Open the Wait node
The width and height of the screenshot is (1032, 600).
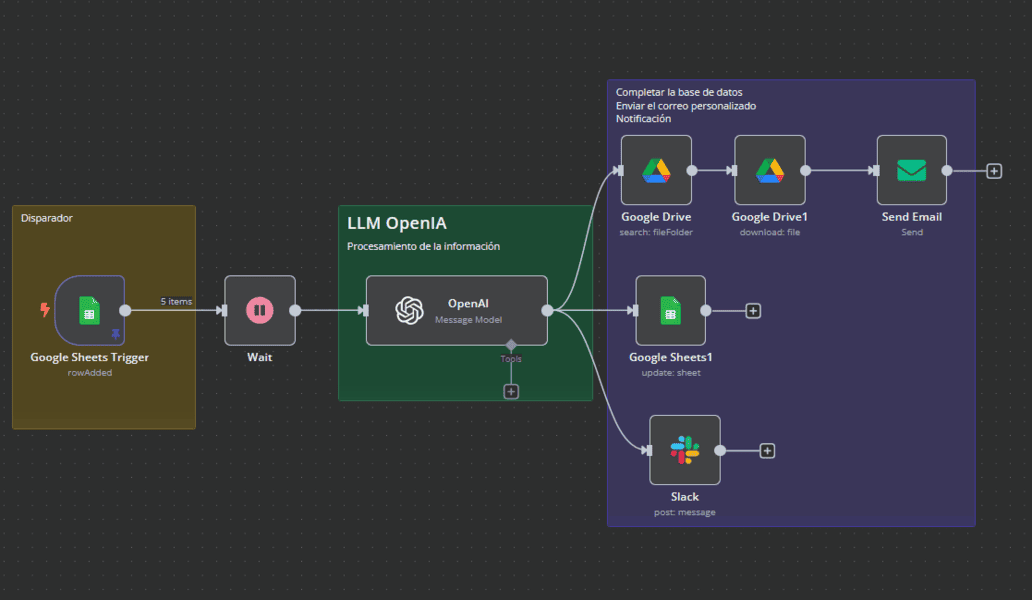(260, 311)
